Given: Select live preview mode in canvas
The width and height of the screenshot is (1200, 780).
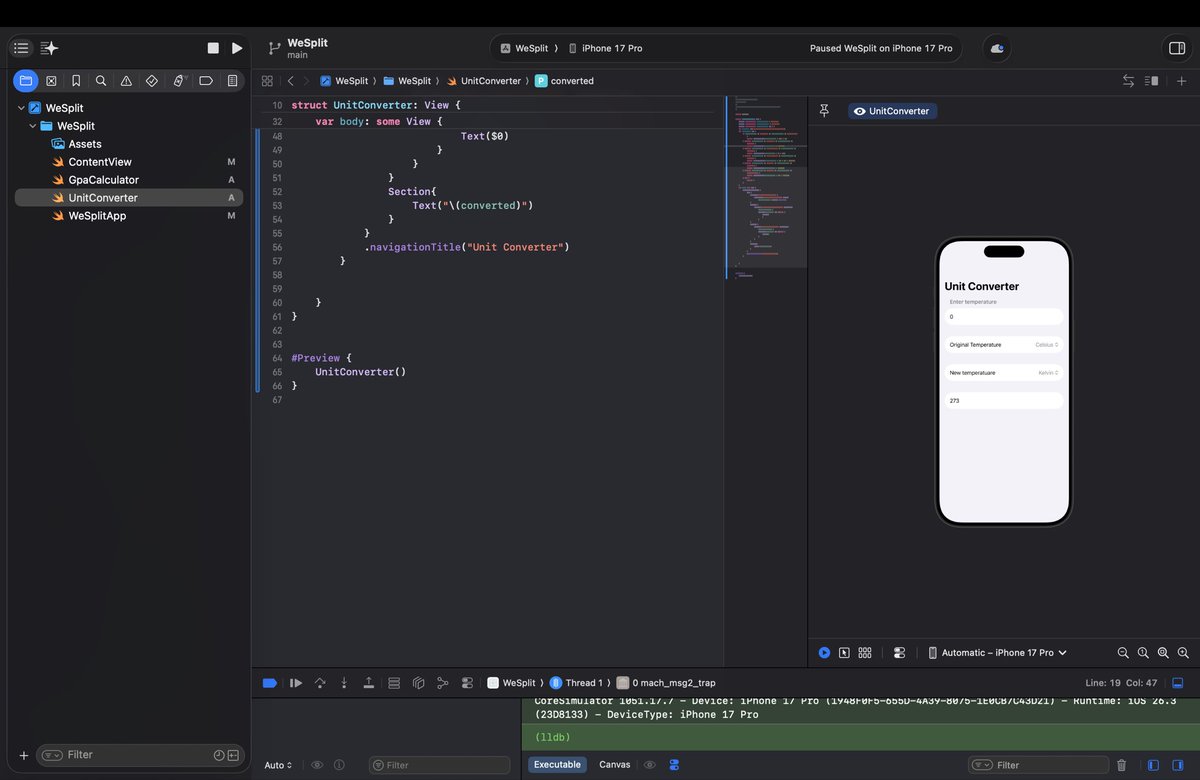Looking at the screenshot, I should click(824, 653).
